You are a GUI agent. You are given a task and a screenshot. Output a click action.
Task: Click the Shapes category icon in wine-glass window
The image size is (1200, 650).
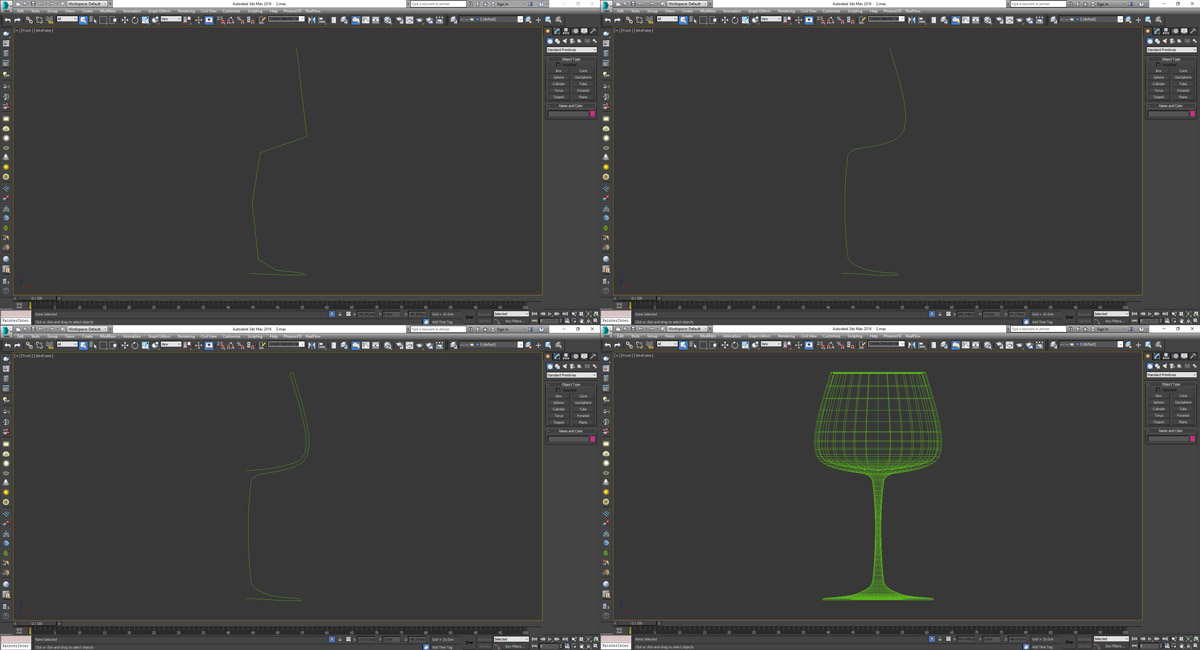click(x=1157, y=366)
